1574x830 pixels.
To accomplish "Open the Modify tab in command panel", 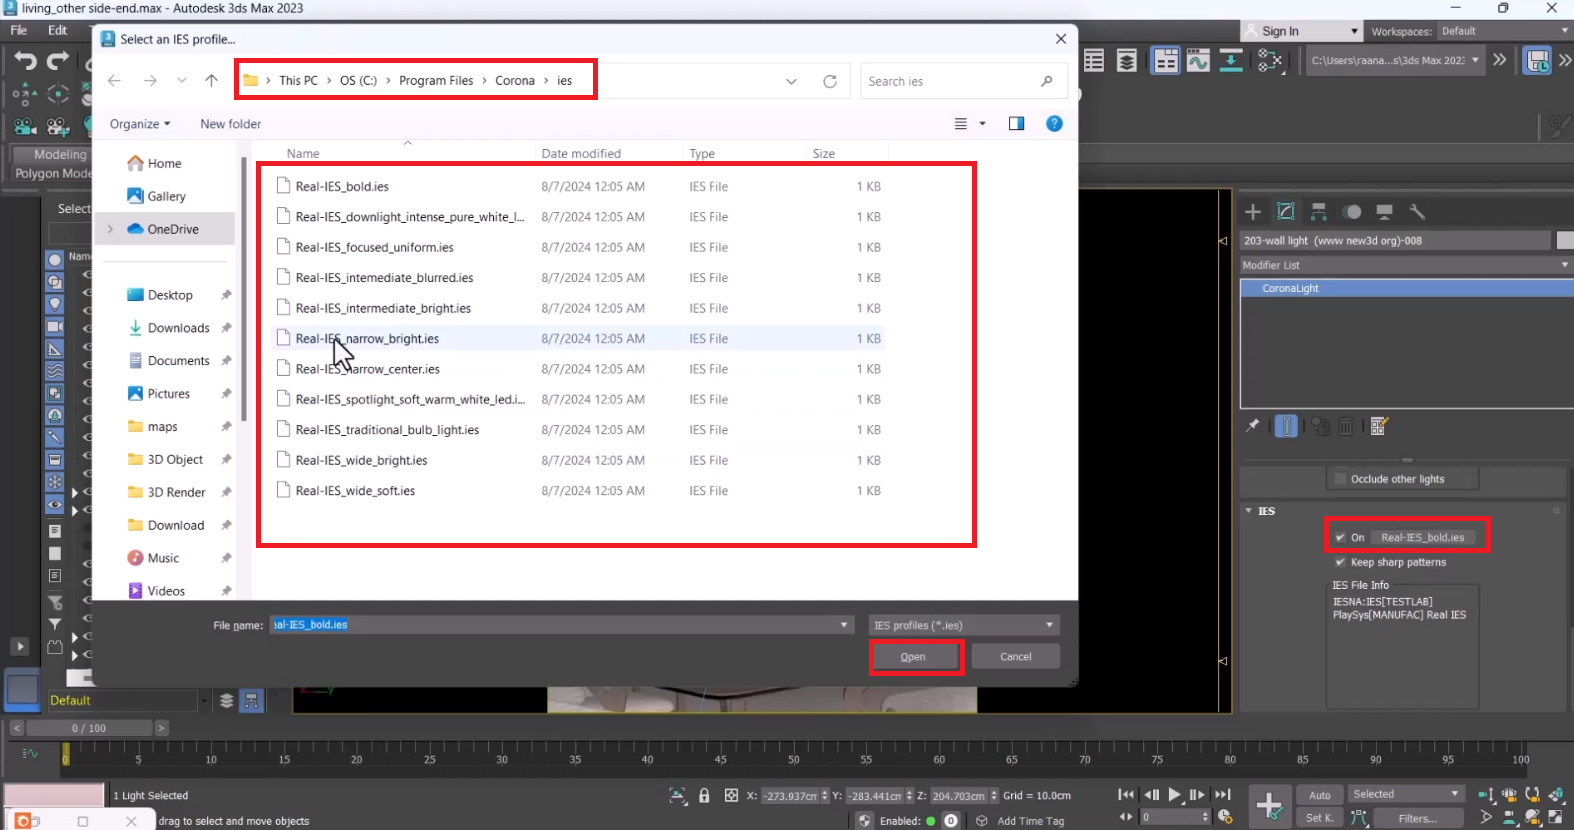I will [x=1286, y=212].
